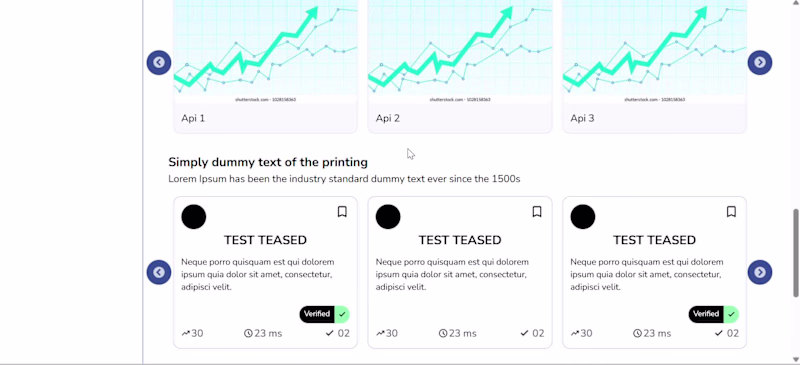
Task: Open the Api 1 chart card
Action: point(265,66)
